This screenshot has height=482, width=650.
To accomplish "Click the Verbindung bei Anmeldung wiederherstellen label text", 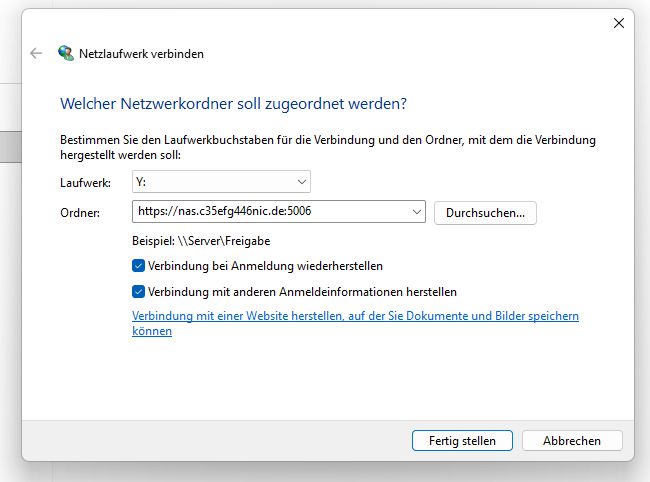I will coord(265,266).
